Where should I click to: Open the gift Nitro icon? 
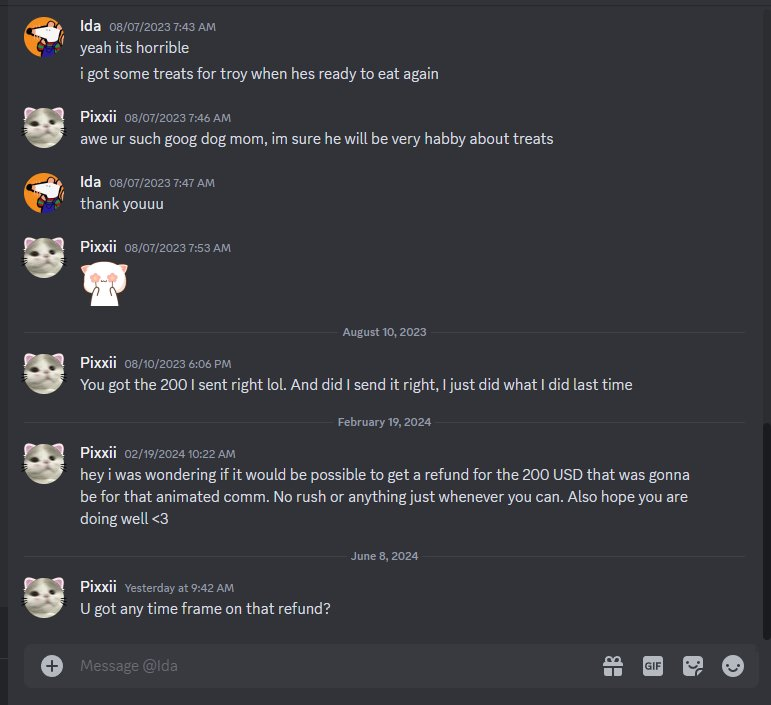pyautogui.click(x=613, y=666)
